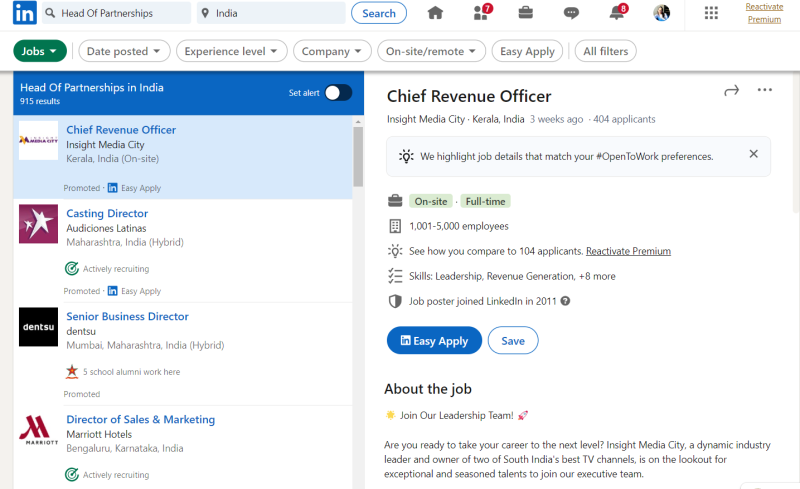Share the Chief Revenue Officer job via arrow icon
The height and width of the screenshot is (489, 800).
click(731, 91)
